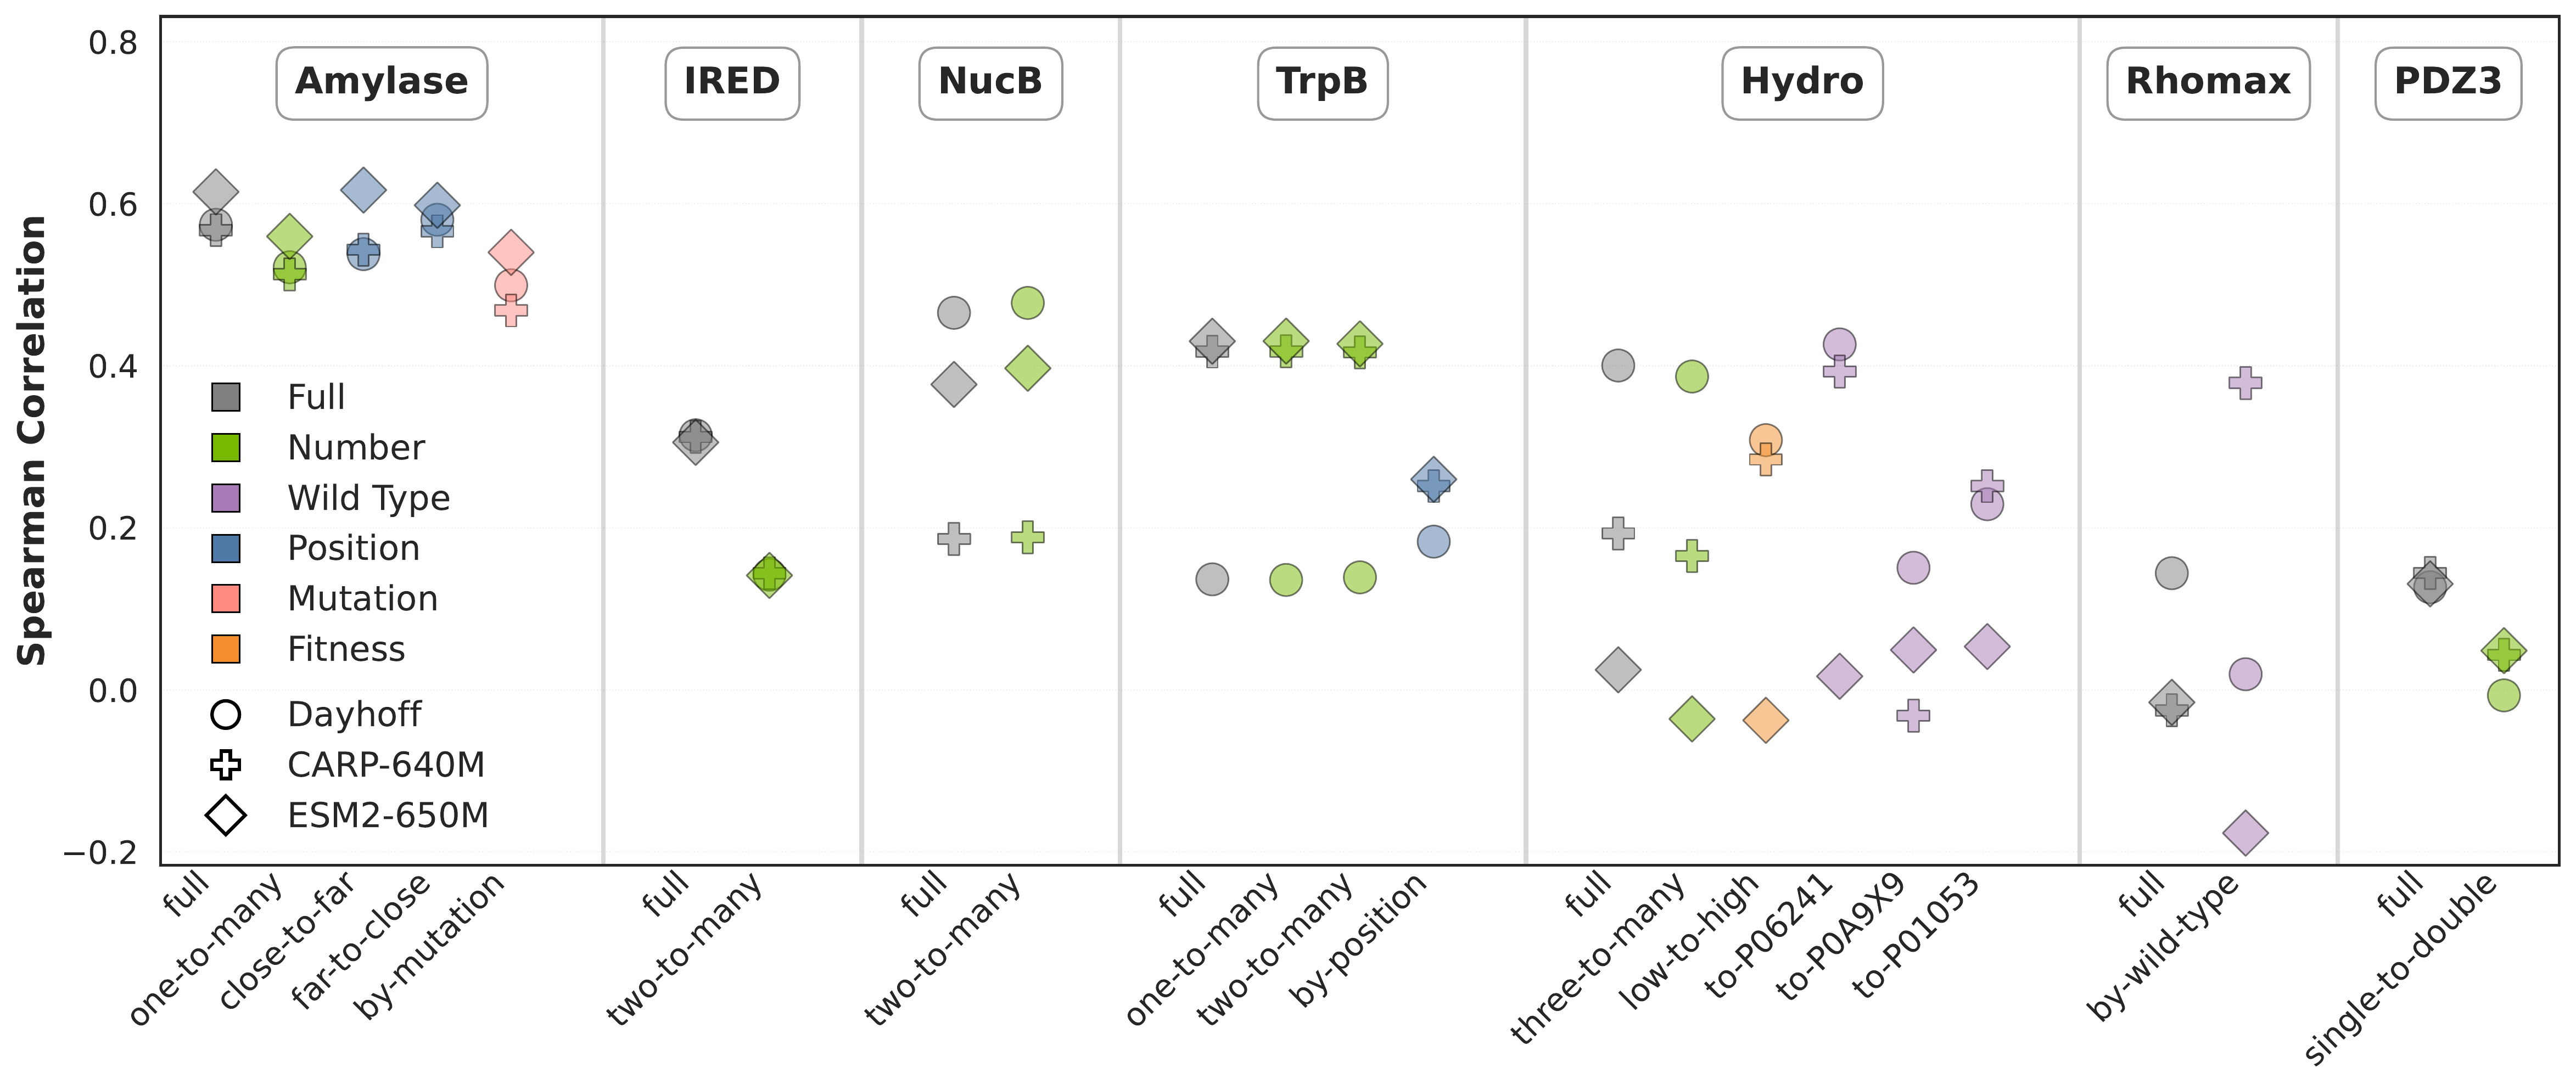Select the gray plus marker in NucB panel
The image size is (2576, 1090).
point(954,538)
